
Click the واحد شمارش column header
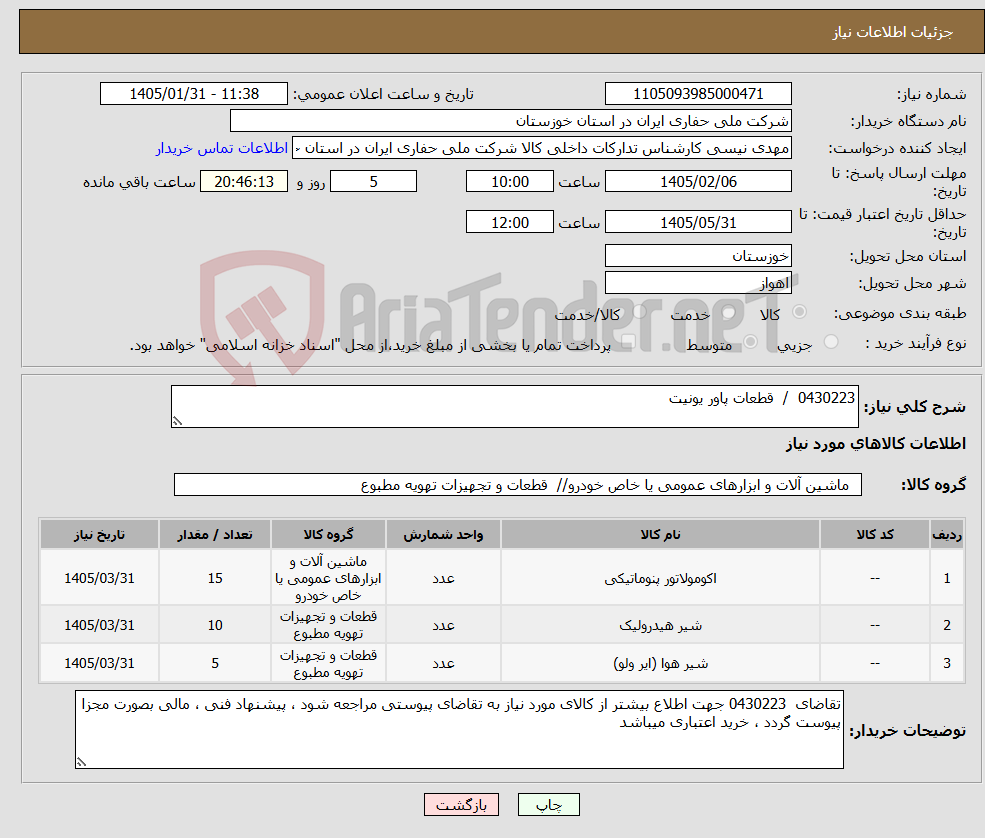443,535
